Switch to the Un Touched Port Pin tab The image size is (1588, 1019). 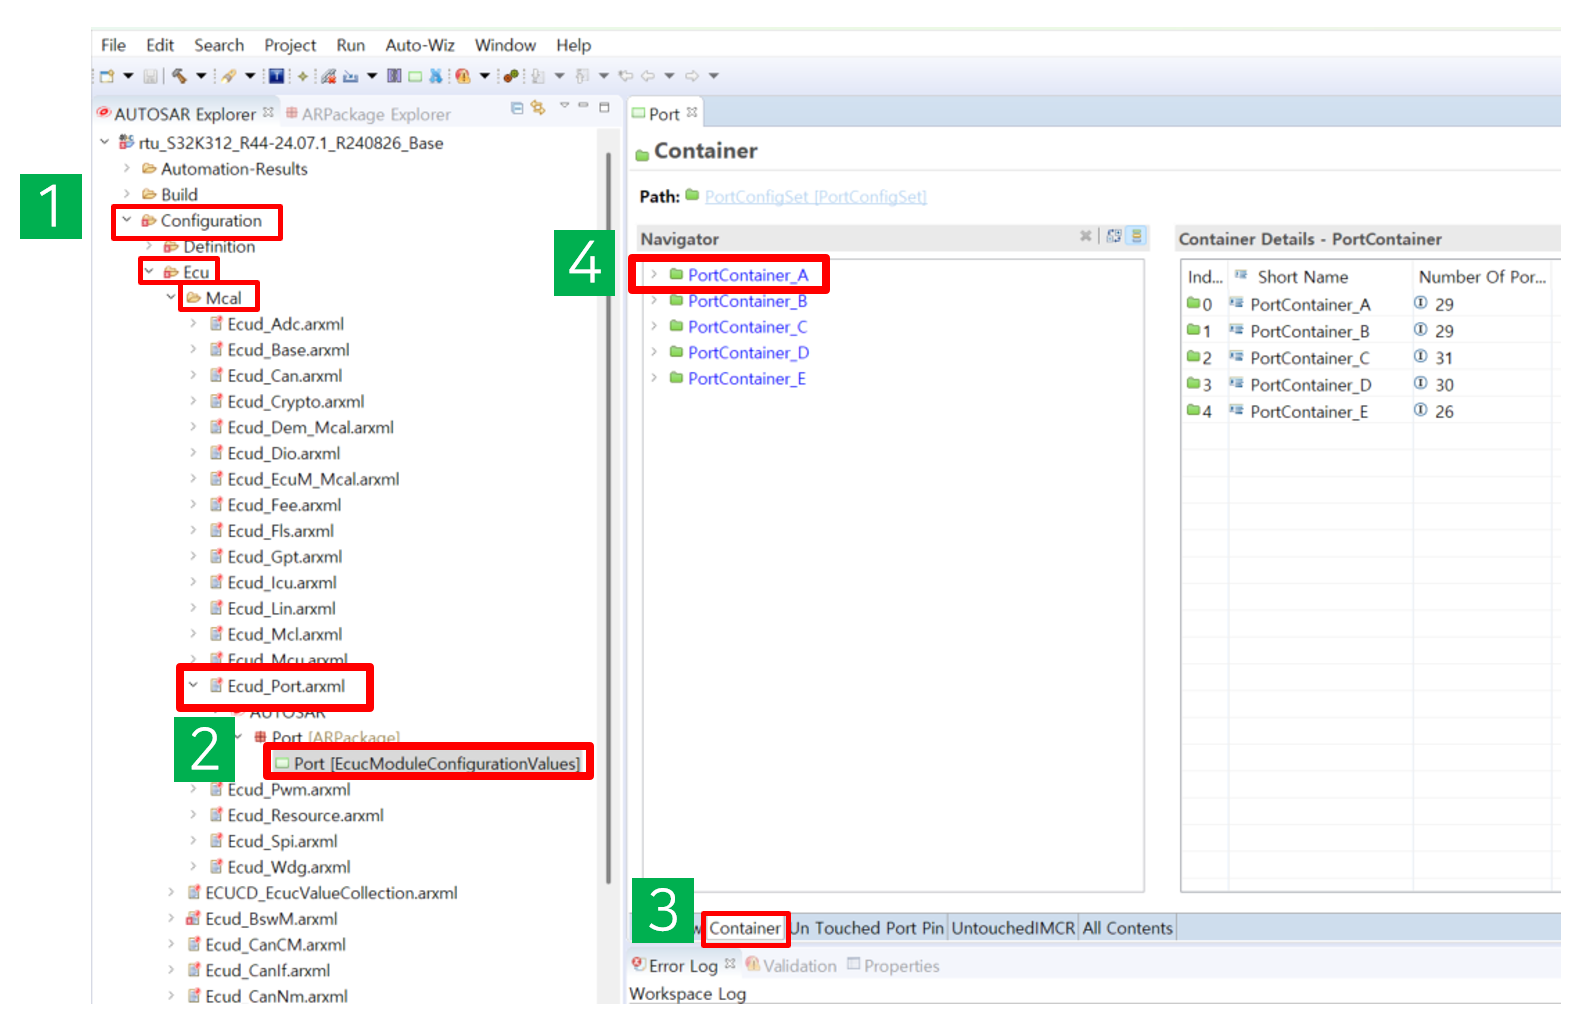(867, 928)
